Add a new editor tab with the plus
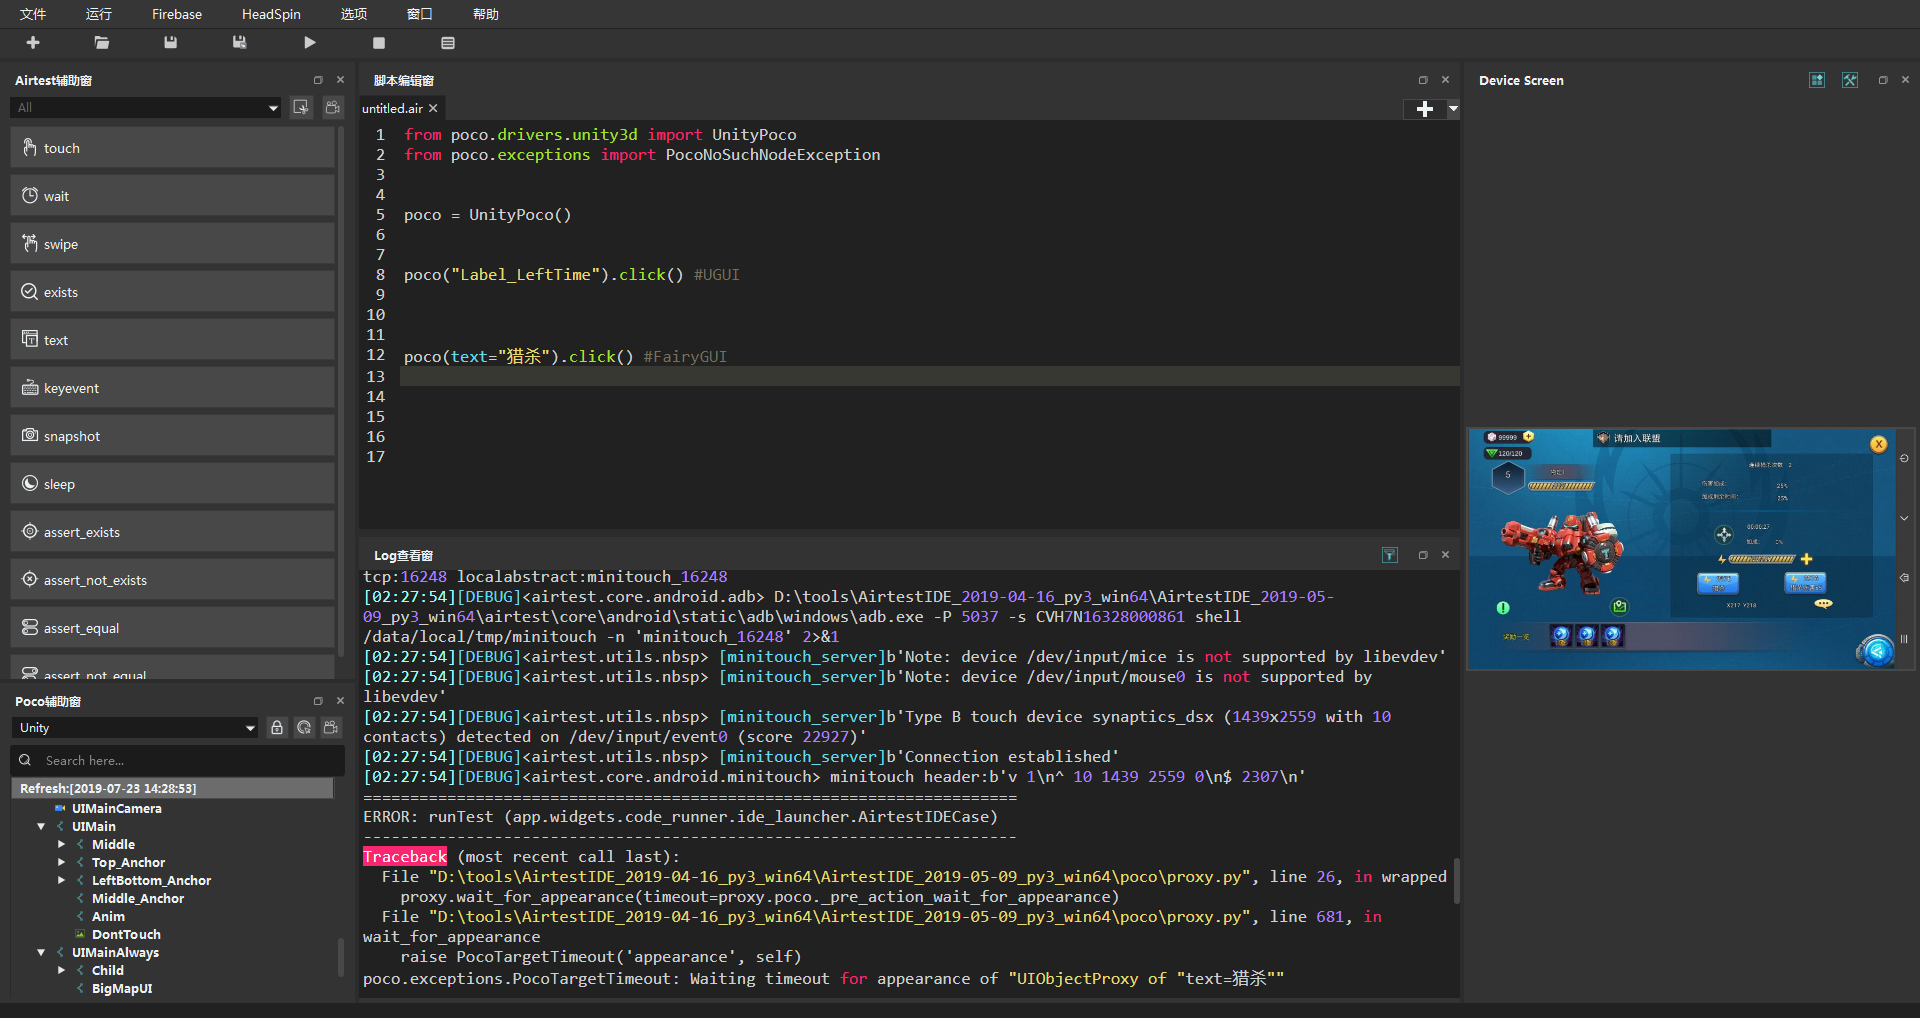The width and height of the screenshot is (1920, 1018). 1425,109
